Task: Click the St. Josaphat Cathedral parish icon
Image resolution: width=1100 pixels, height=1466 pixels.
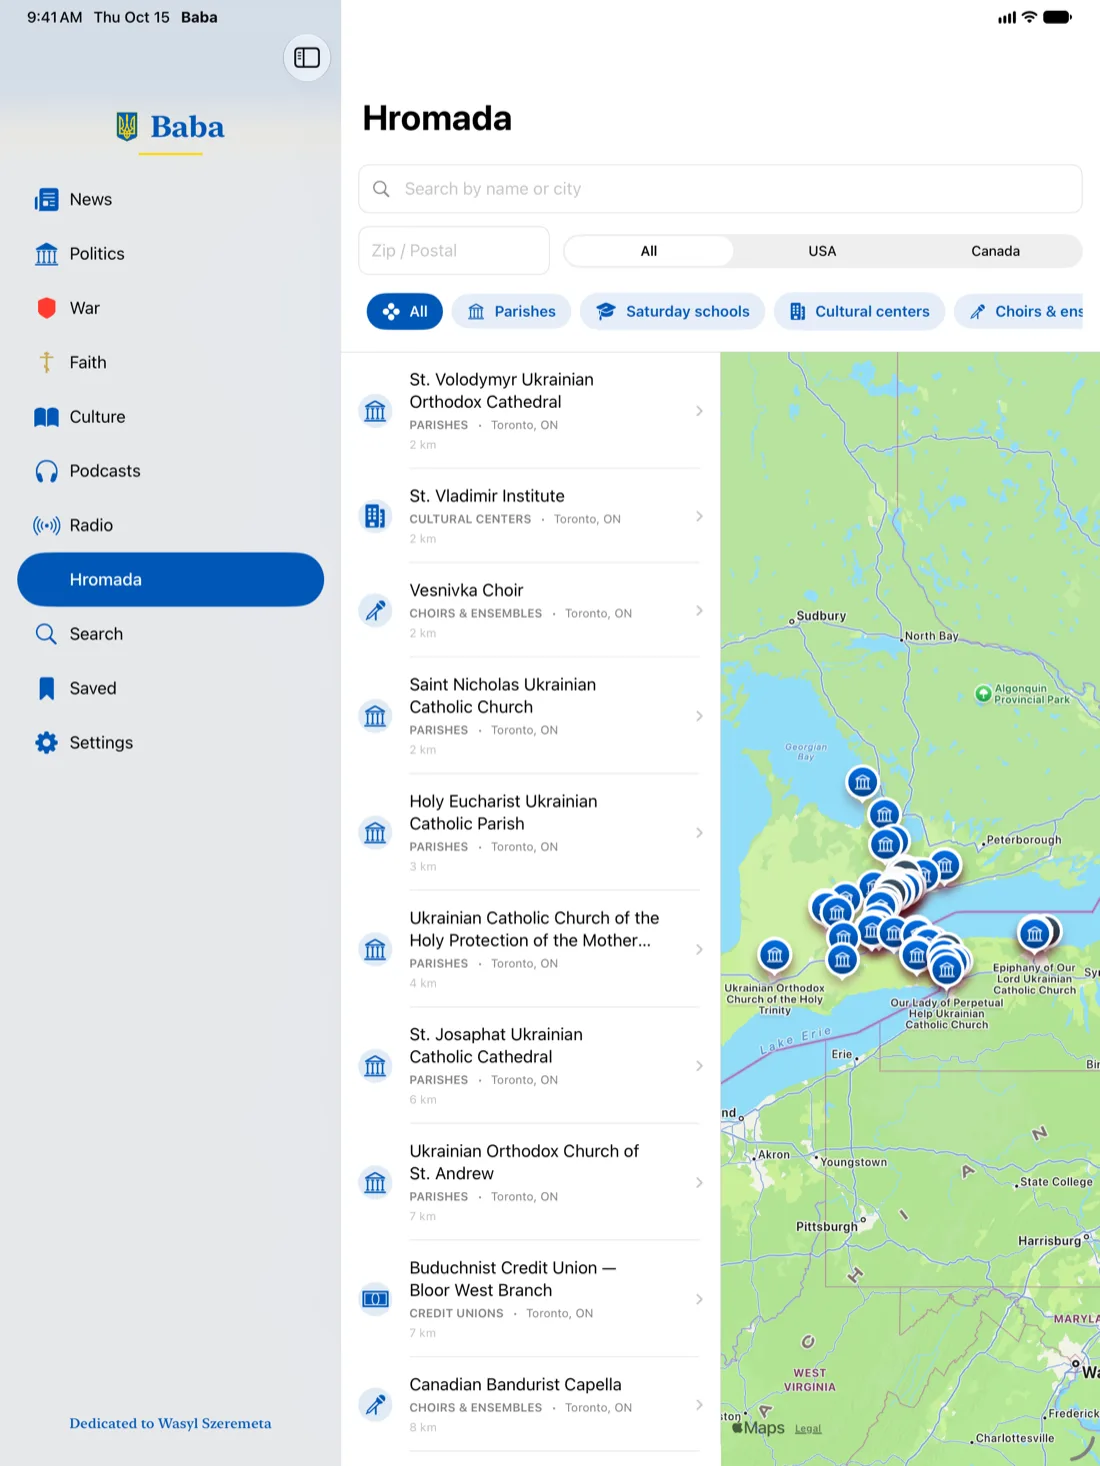Action: click(x=375, y=1066)
